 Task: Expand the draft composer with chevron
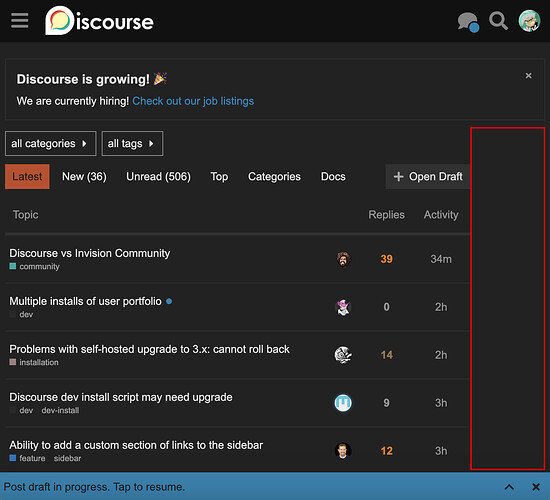[509, 487]
